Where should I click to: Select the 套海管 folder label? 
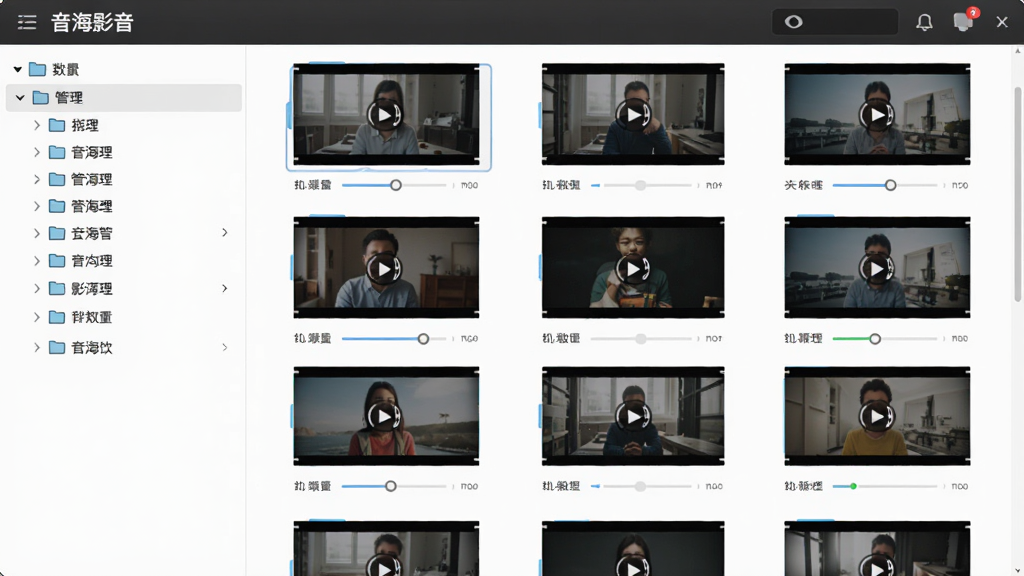[91, 233]
